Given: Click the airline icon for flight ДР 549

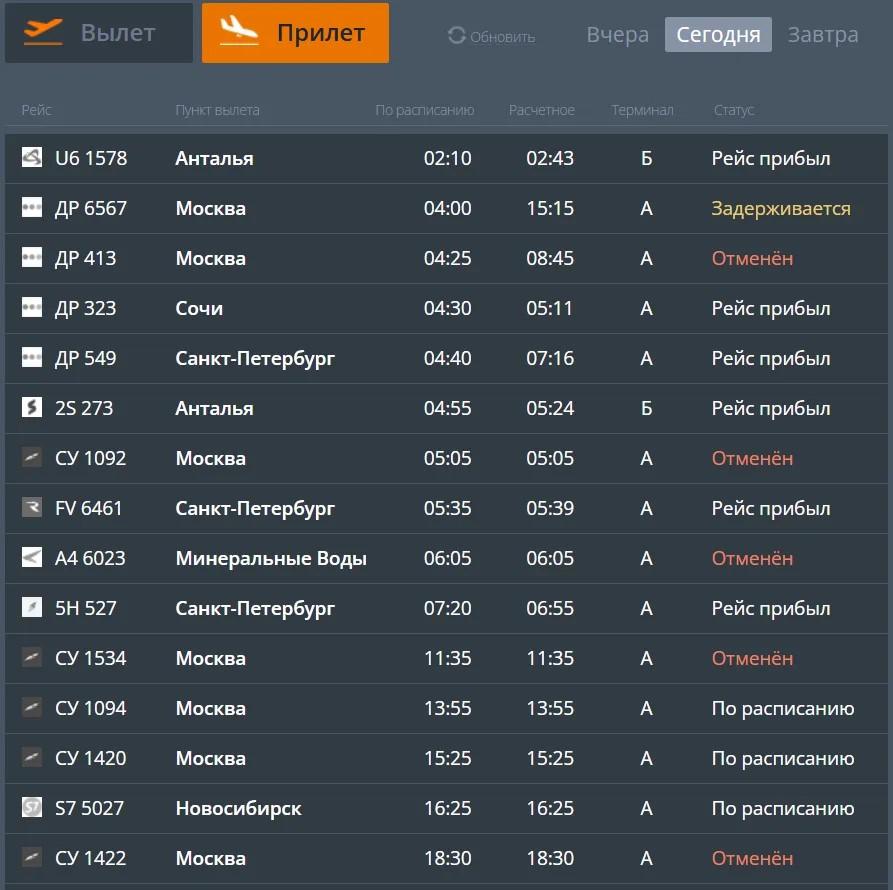Looking at the screenshot, I should click(x=32, y=358).
